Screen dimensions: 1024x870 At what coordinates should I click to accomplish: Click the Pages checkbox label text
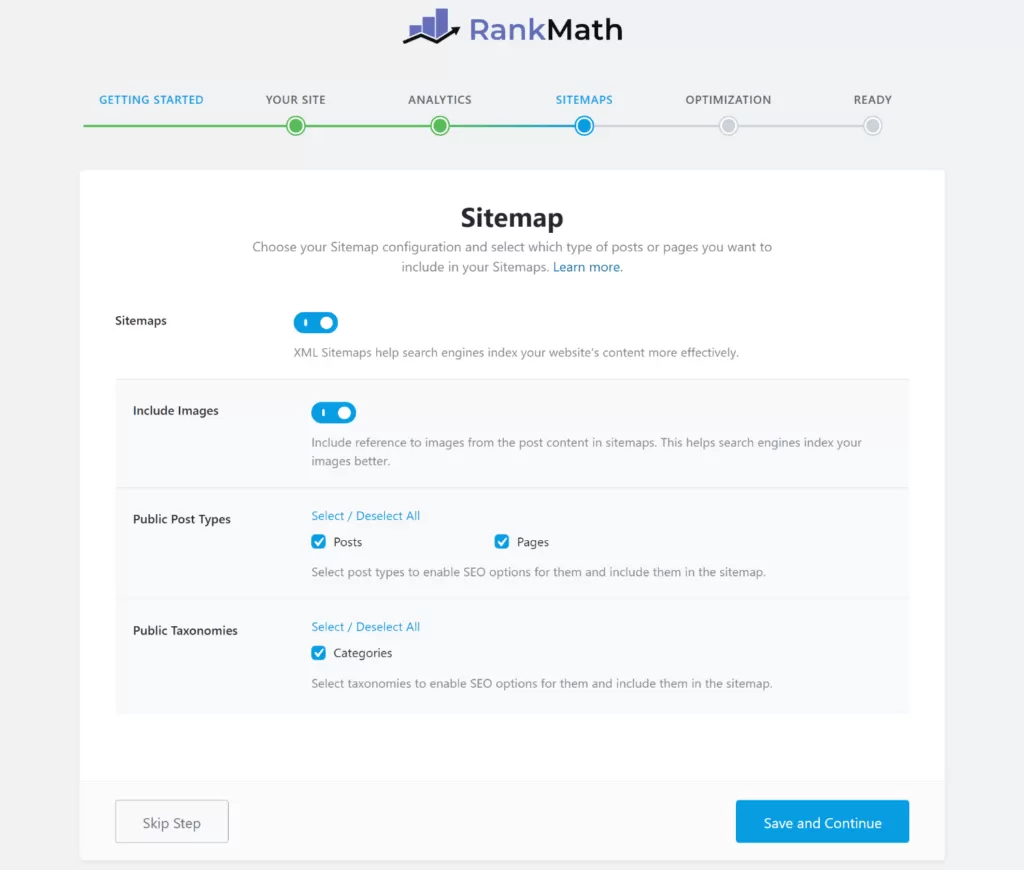pos(533,542)
